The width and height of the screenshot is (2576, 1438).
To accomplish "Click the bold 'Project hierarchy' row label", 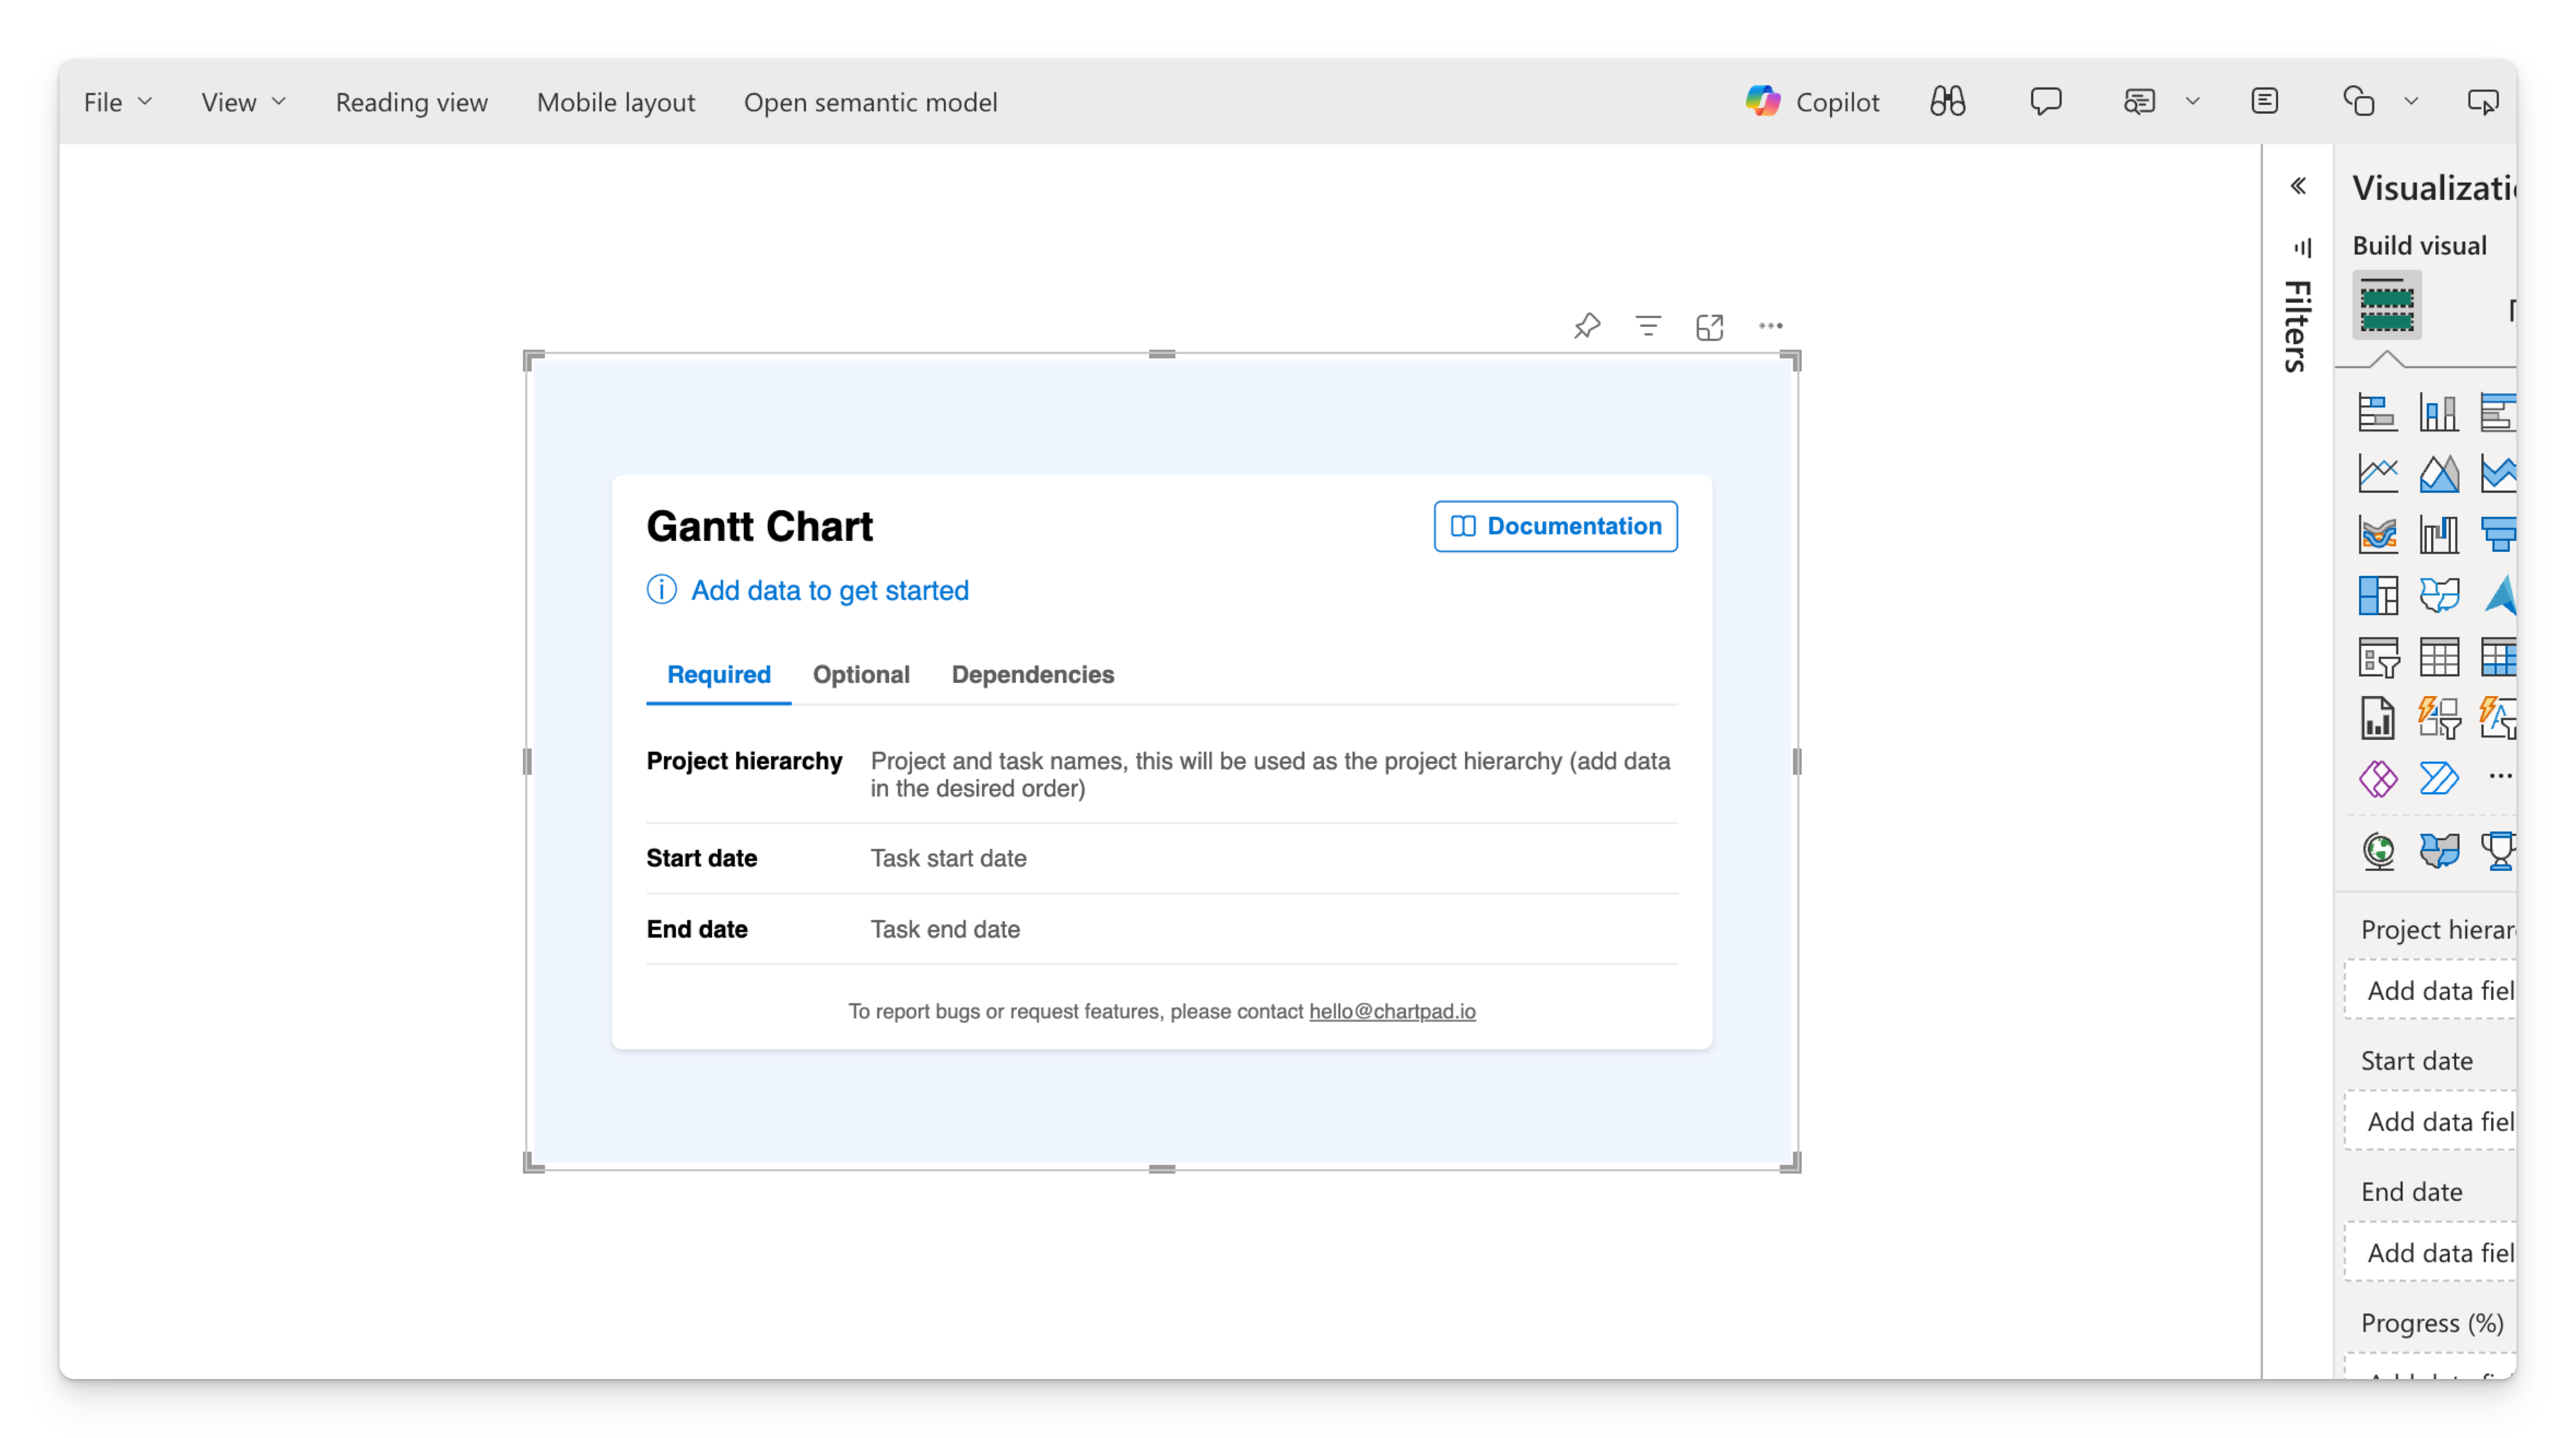I will (x=744, y=761).
